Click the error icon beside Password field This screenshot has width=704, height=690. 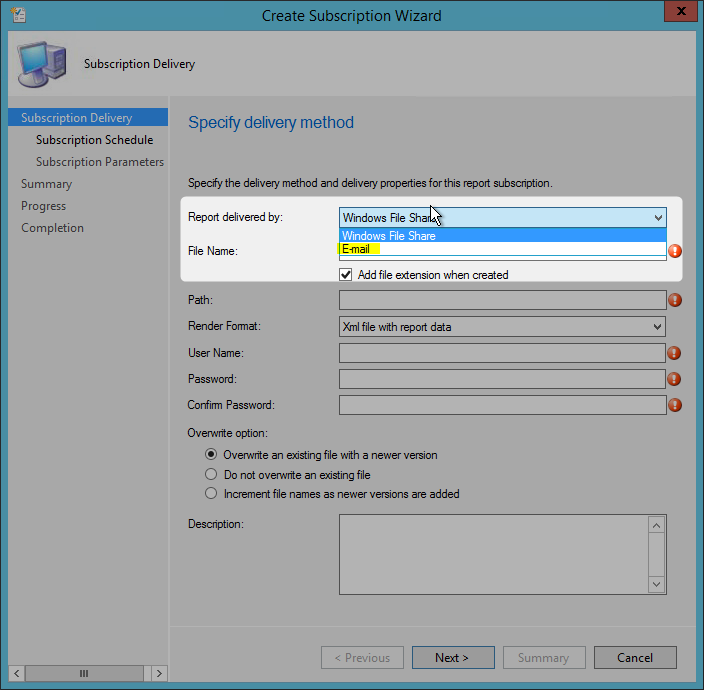click(x=674, y=379)
